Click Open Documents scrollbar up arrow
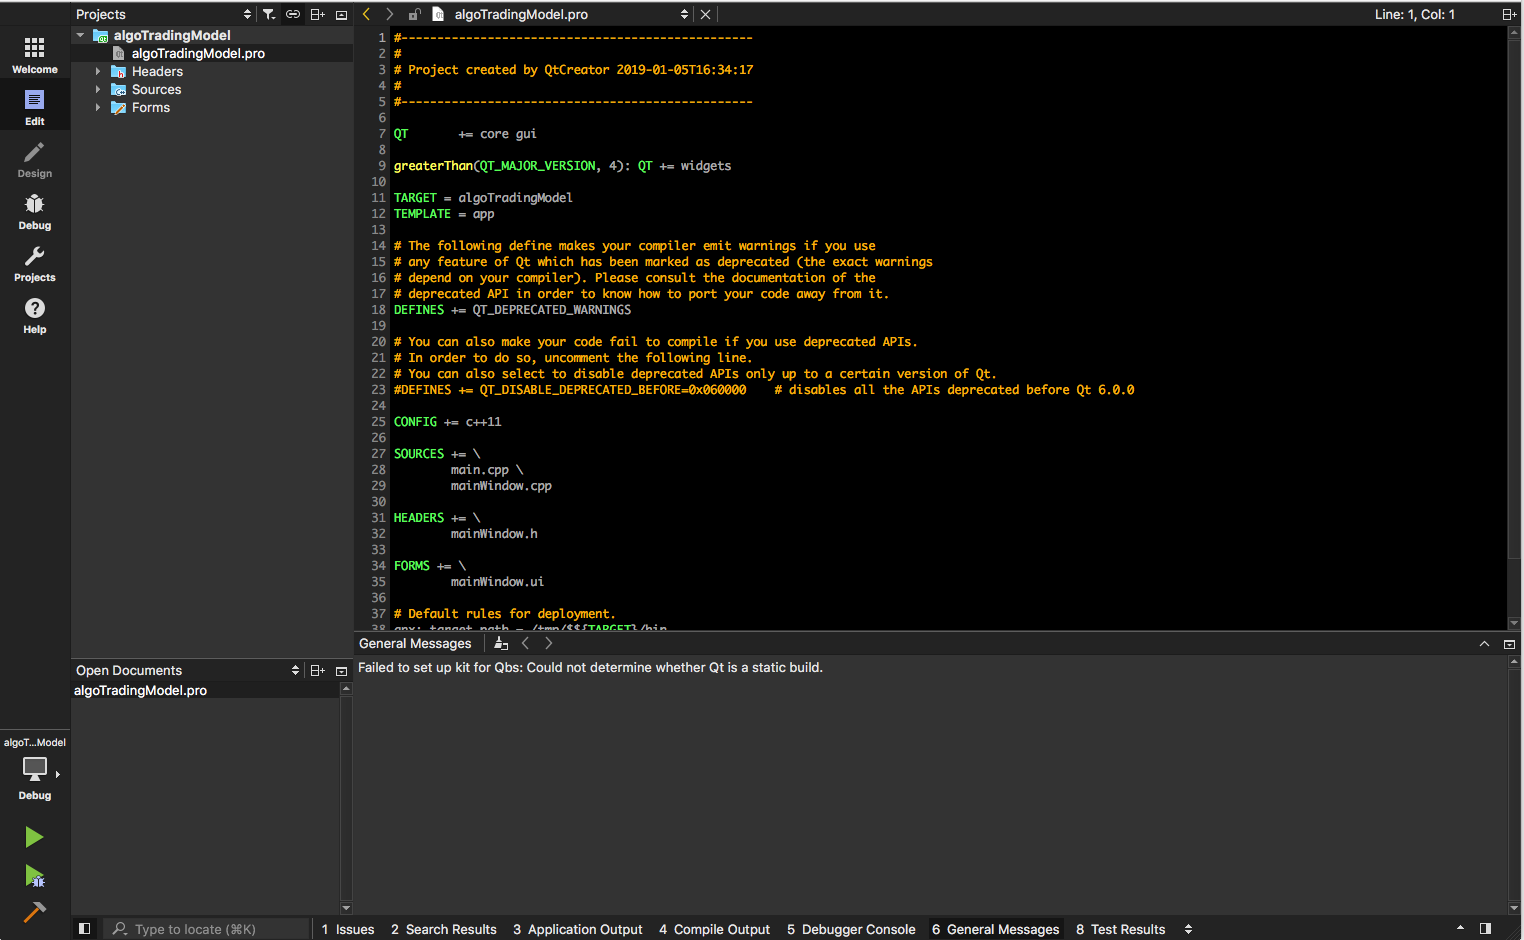Viewport: 1524px width, 940px height. pos(346,688)
